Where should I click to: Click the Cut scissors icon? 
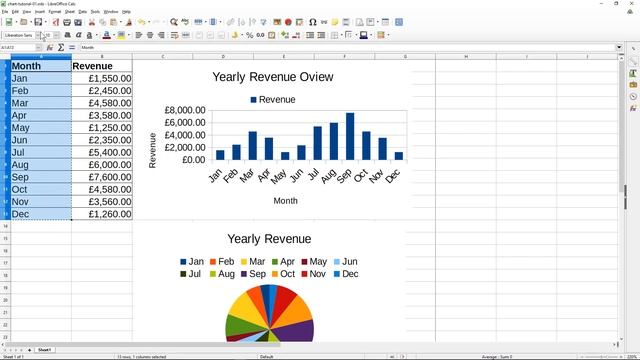pyautogui.click(x=92, y=22)
